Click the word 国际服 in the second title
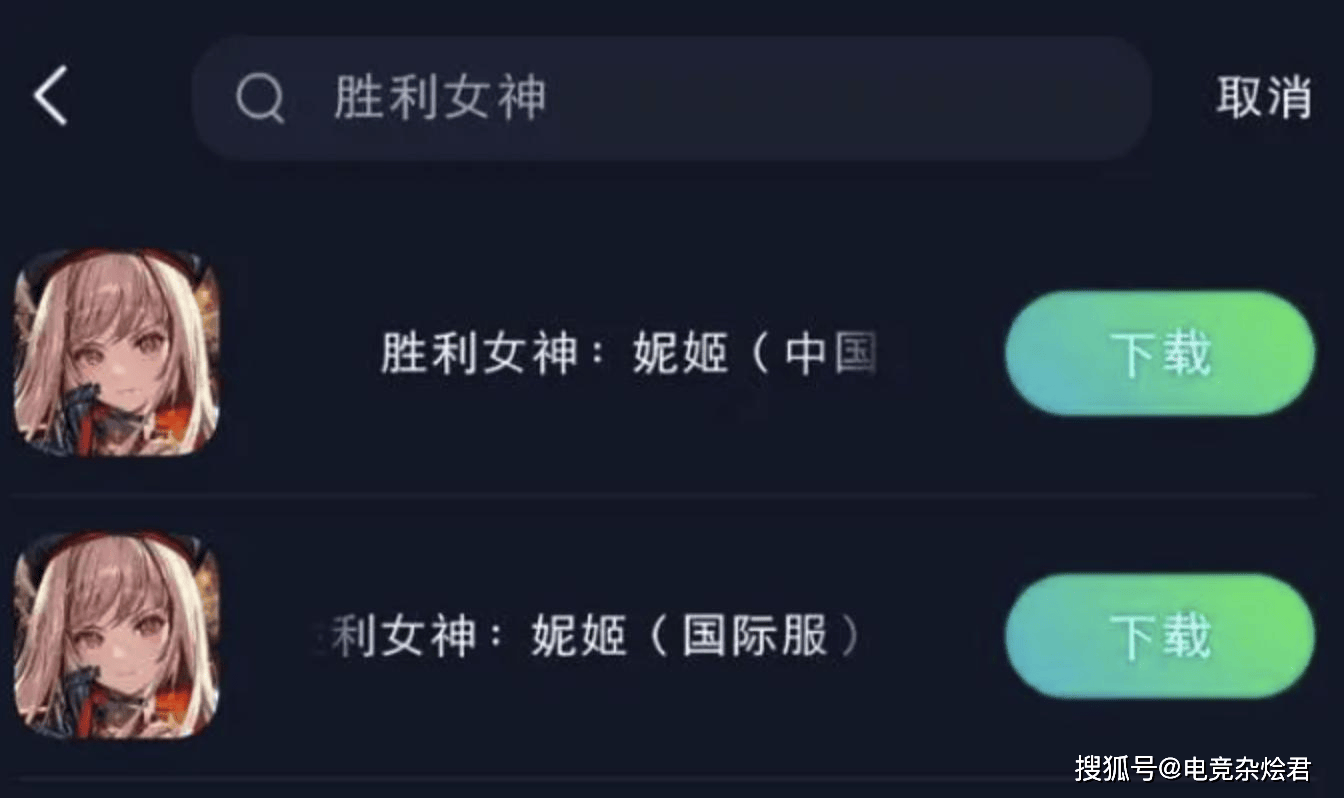The height and width of the screenshot is (798, 1344). click(x=756, y=637)
